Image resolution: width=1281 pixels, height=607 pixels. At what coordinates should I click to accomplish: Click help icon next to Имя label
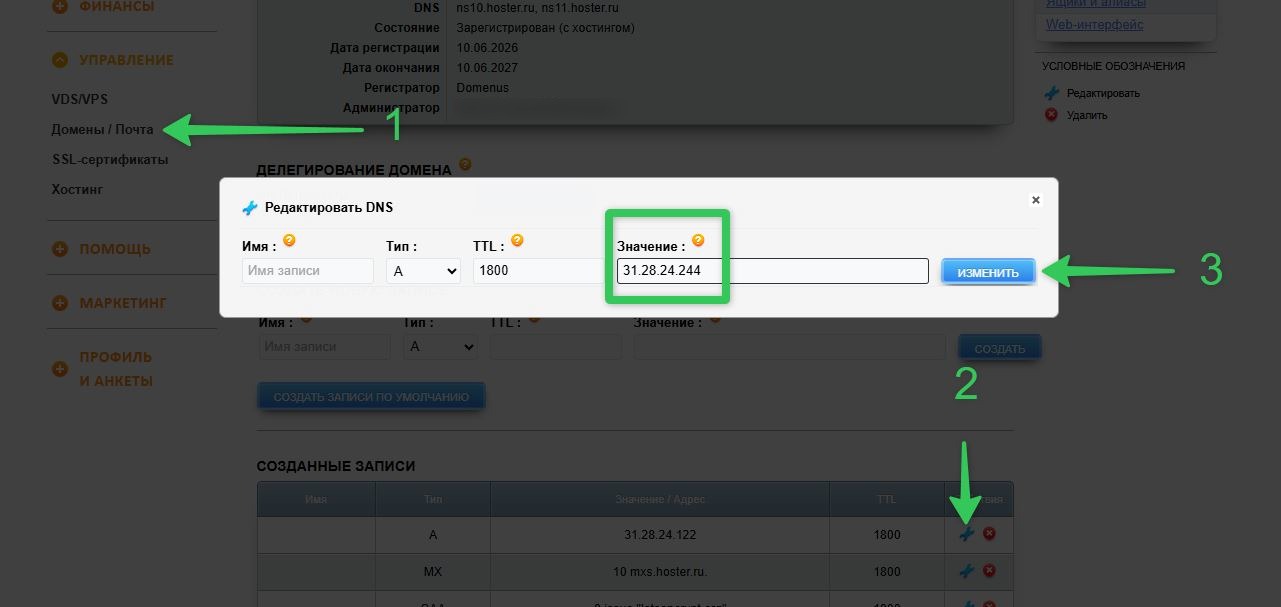coord(290,241)
